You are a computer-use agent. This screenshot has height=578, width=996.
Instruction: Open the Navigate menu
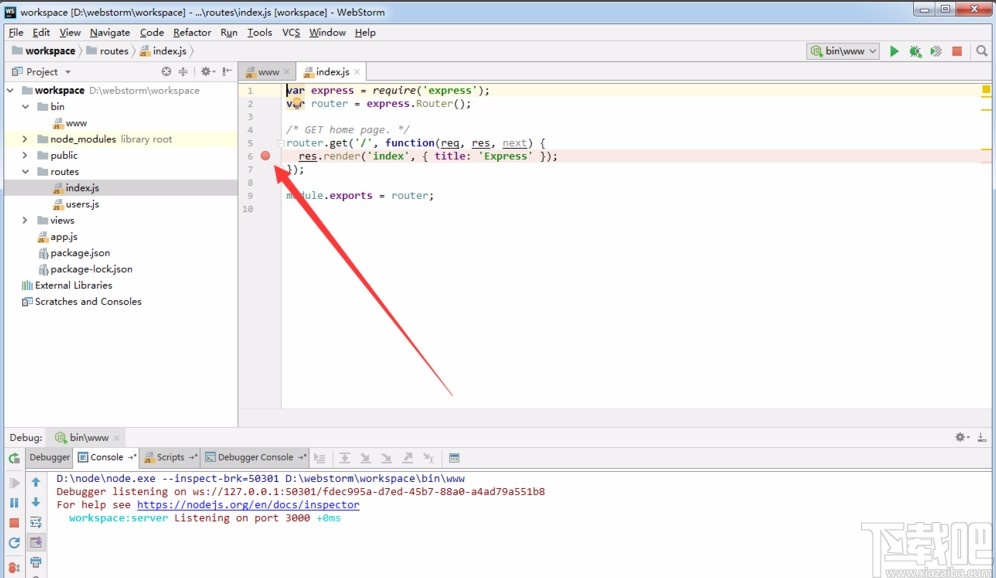pyautogui.click(x=110, y=32)
